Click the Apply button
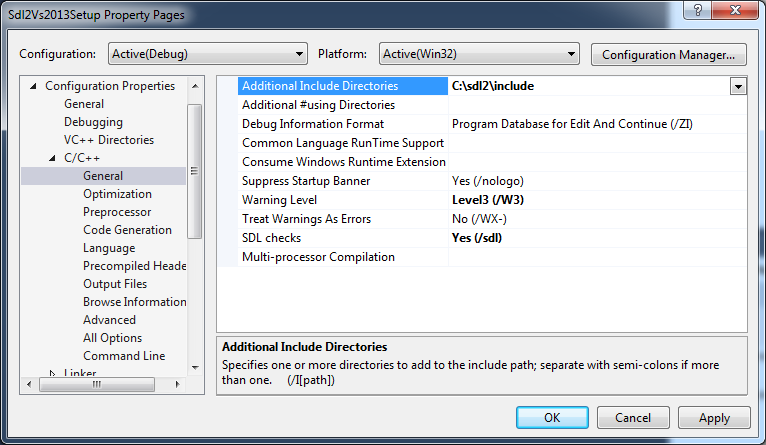This screenshot has height=445, width=766. pos(714,418)
